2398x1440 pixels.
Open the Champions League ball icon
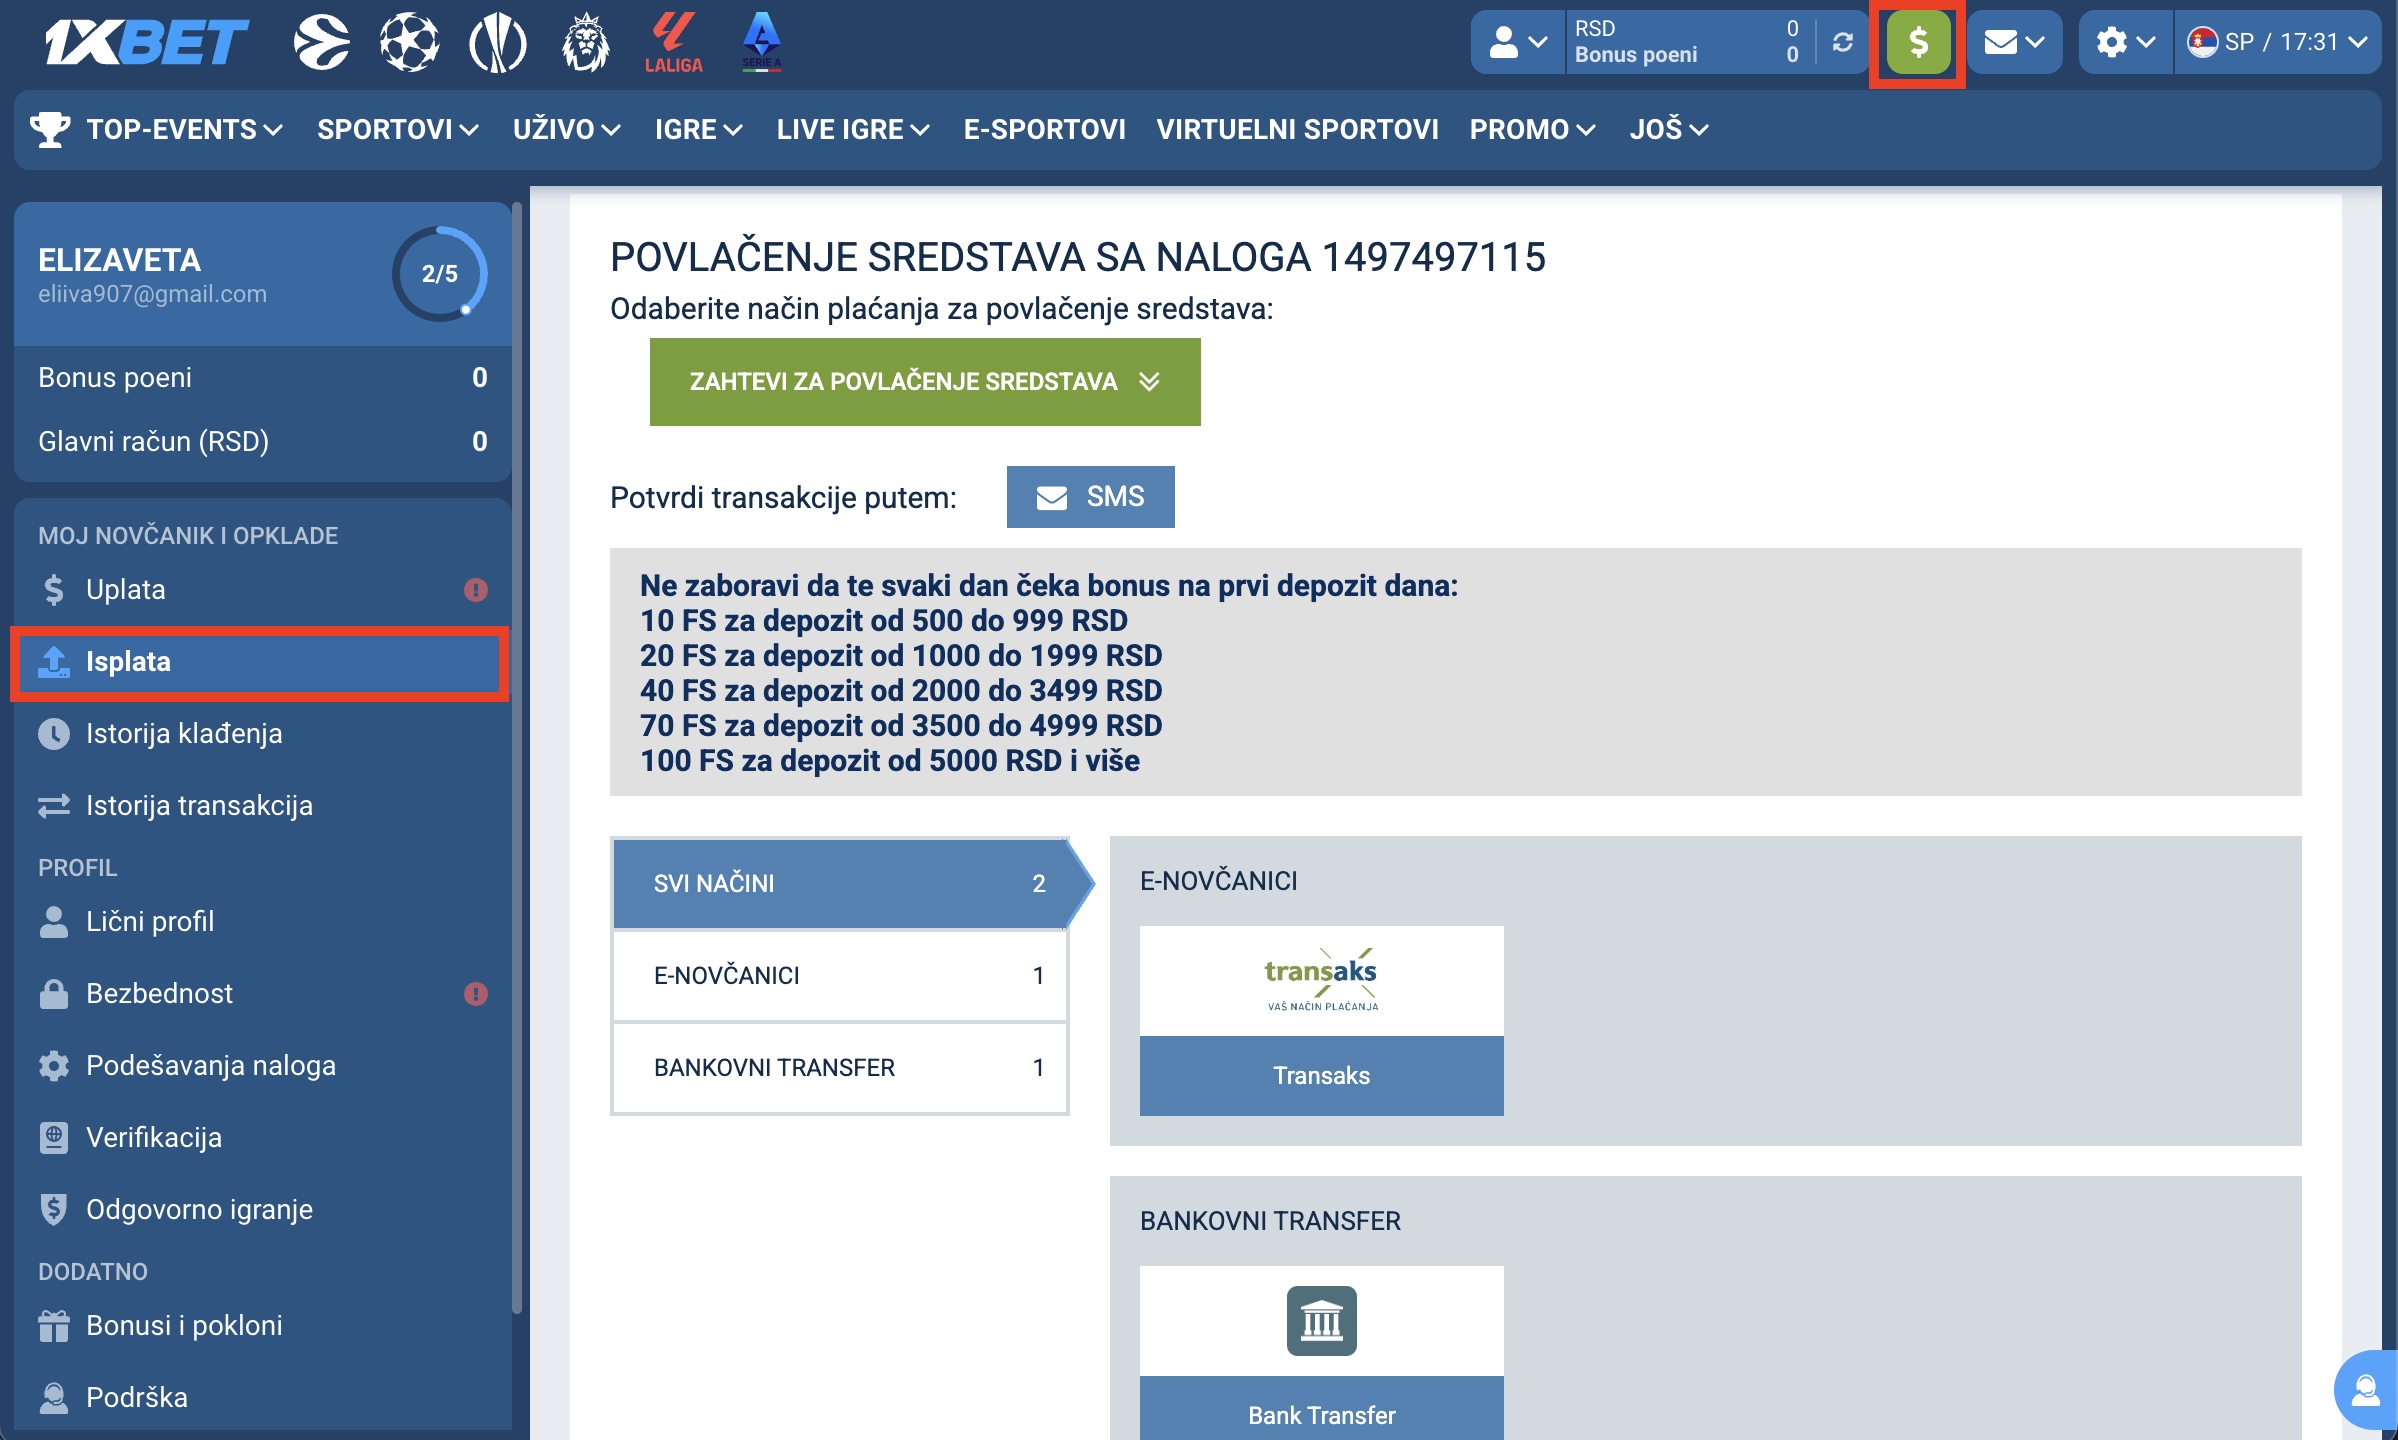409,43
